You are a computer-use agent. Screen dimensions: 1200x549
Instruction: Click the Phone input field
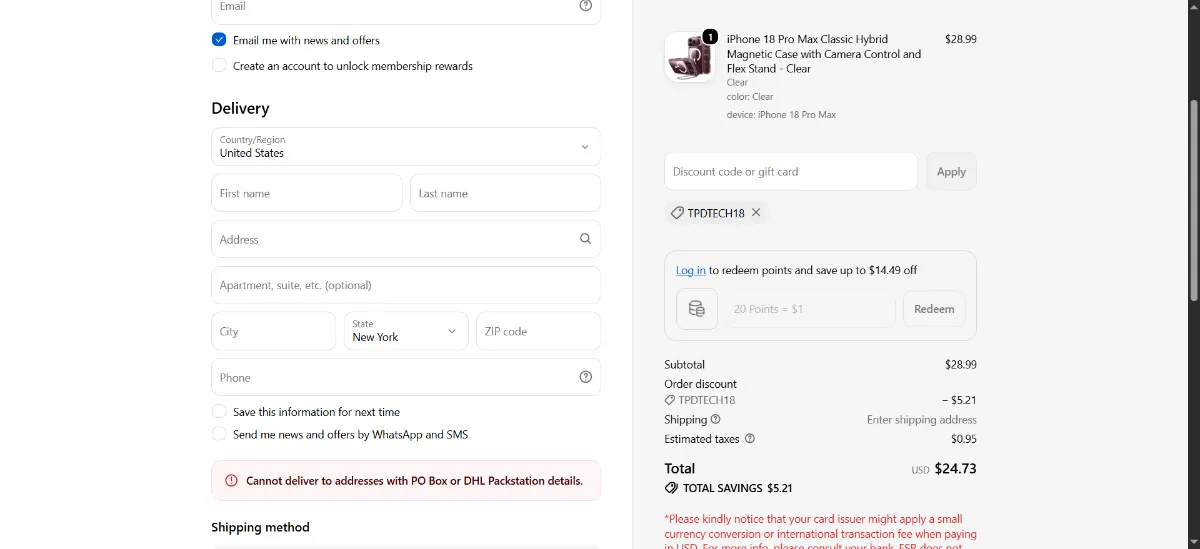pos(406,377)
